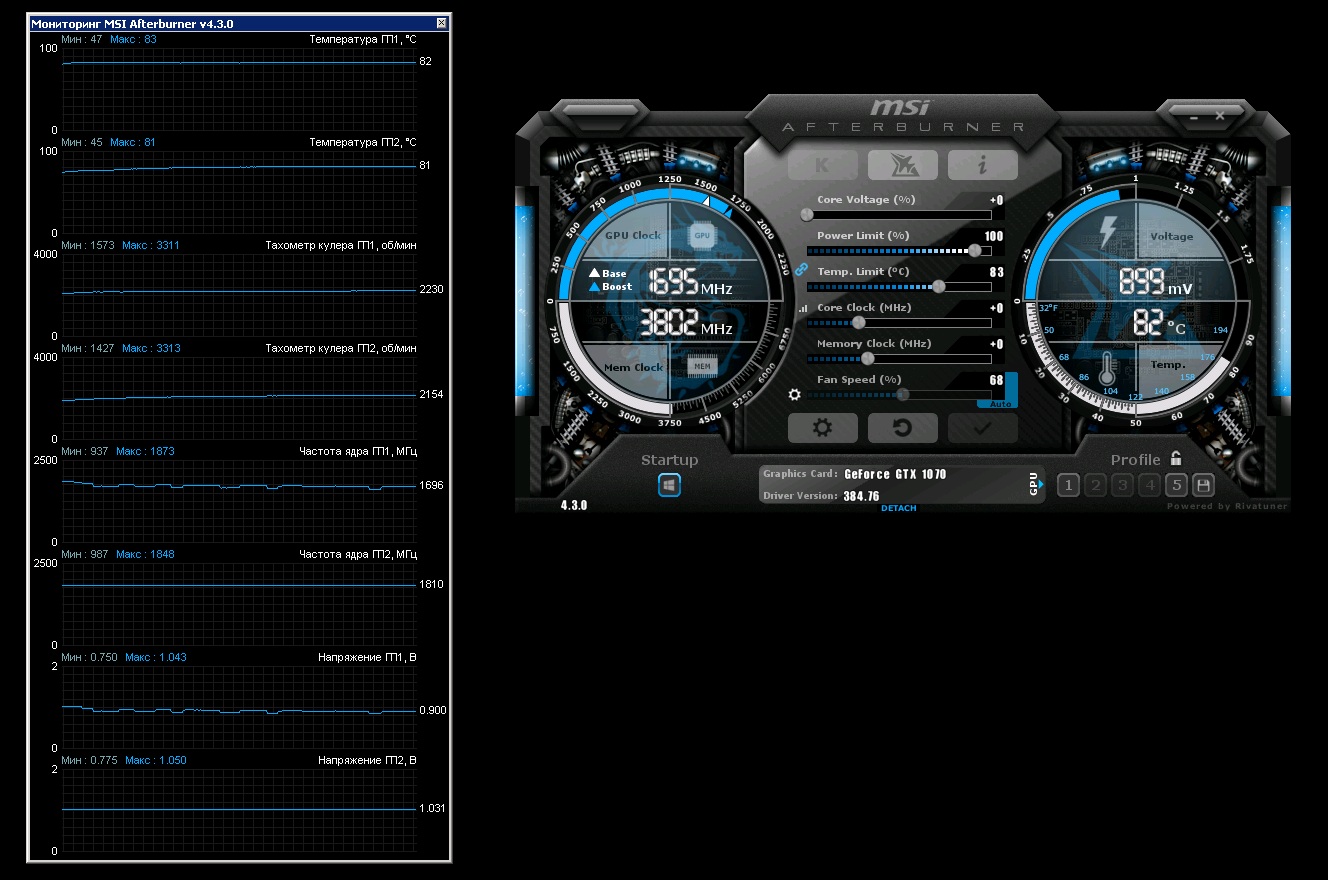This screenshot has height=880, width=1328.
Task: Click the DETACH link
Action: (x=898, y=508)
